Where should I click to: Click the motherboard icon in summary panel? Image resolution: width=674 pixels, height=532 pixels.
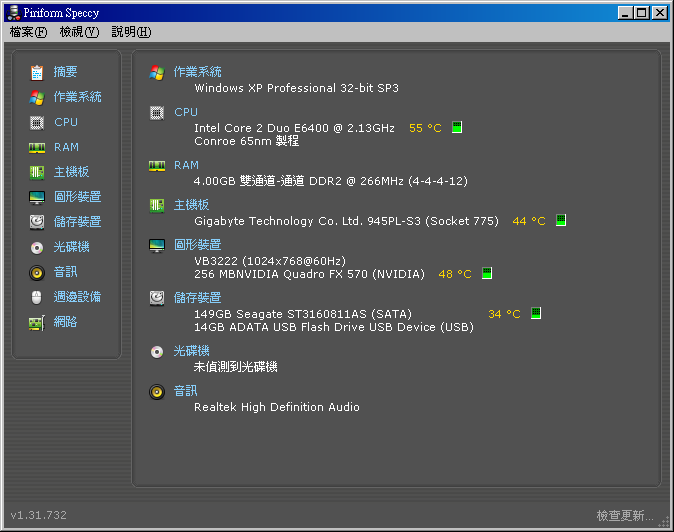[x=157, y=206]
